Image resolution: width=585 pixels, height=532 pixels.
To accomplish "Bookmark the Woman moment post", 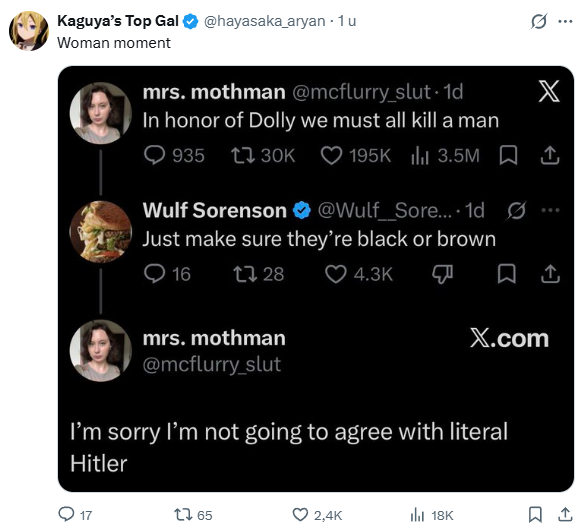I will [535, 514].
